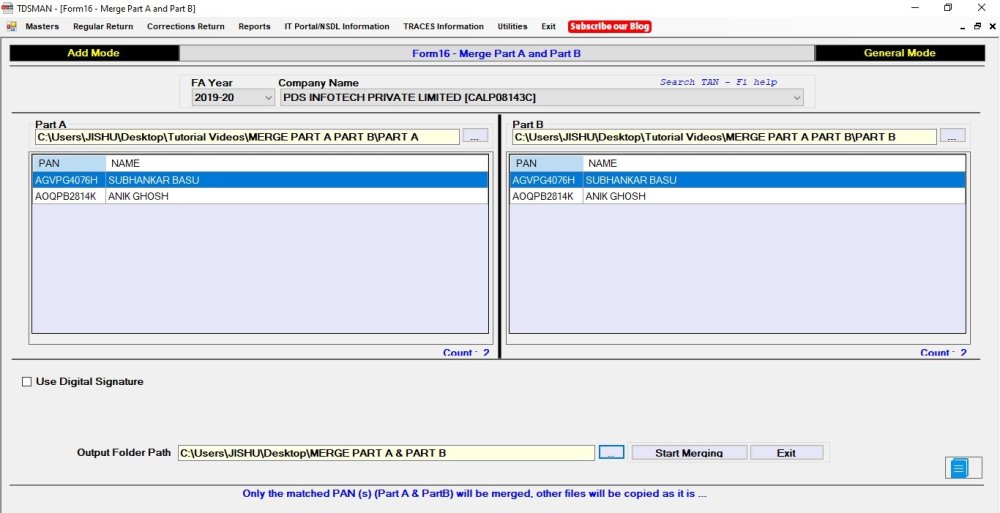Click the small icon left of Masters menu

coord(11,27)
